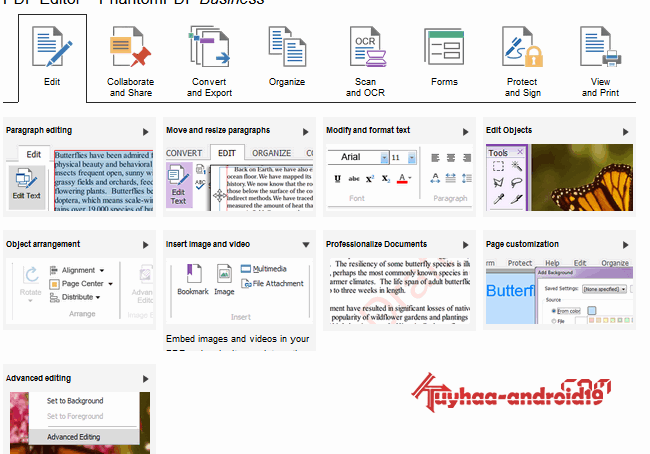Image resolution: width=650 pixels, height=454 pixels.
Task: Switch to the EDIT ribbon tab
Action: [227, 153]
